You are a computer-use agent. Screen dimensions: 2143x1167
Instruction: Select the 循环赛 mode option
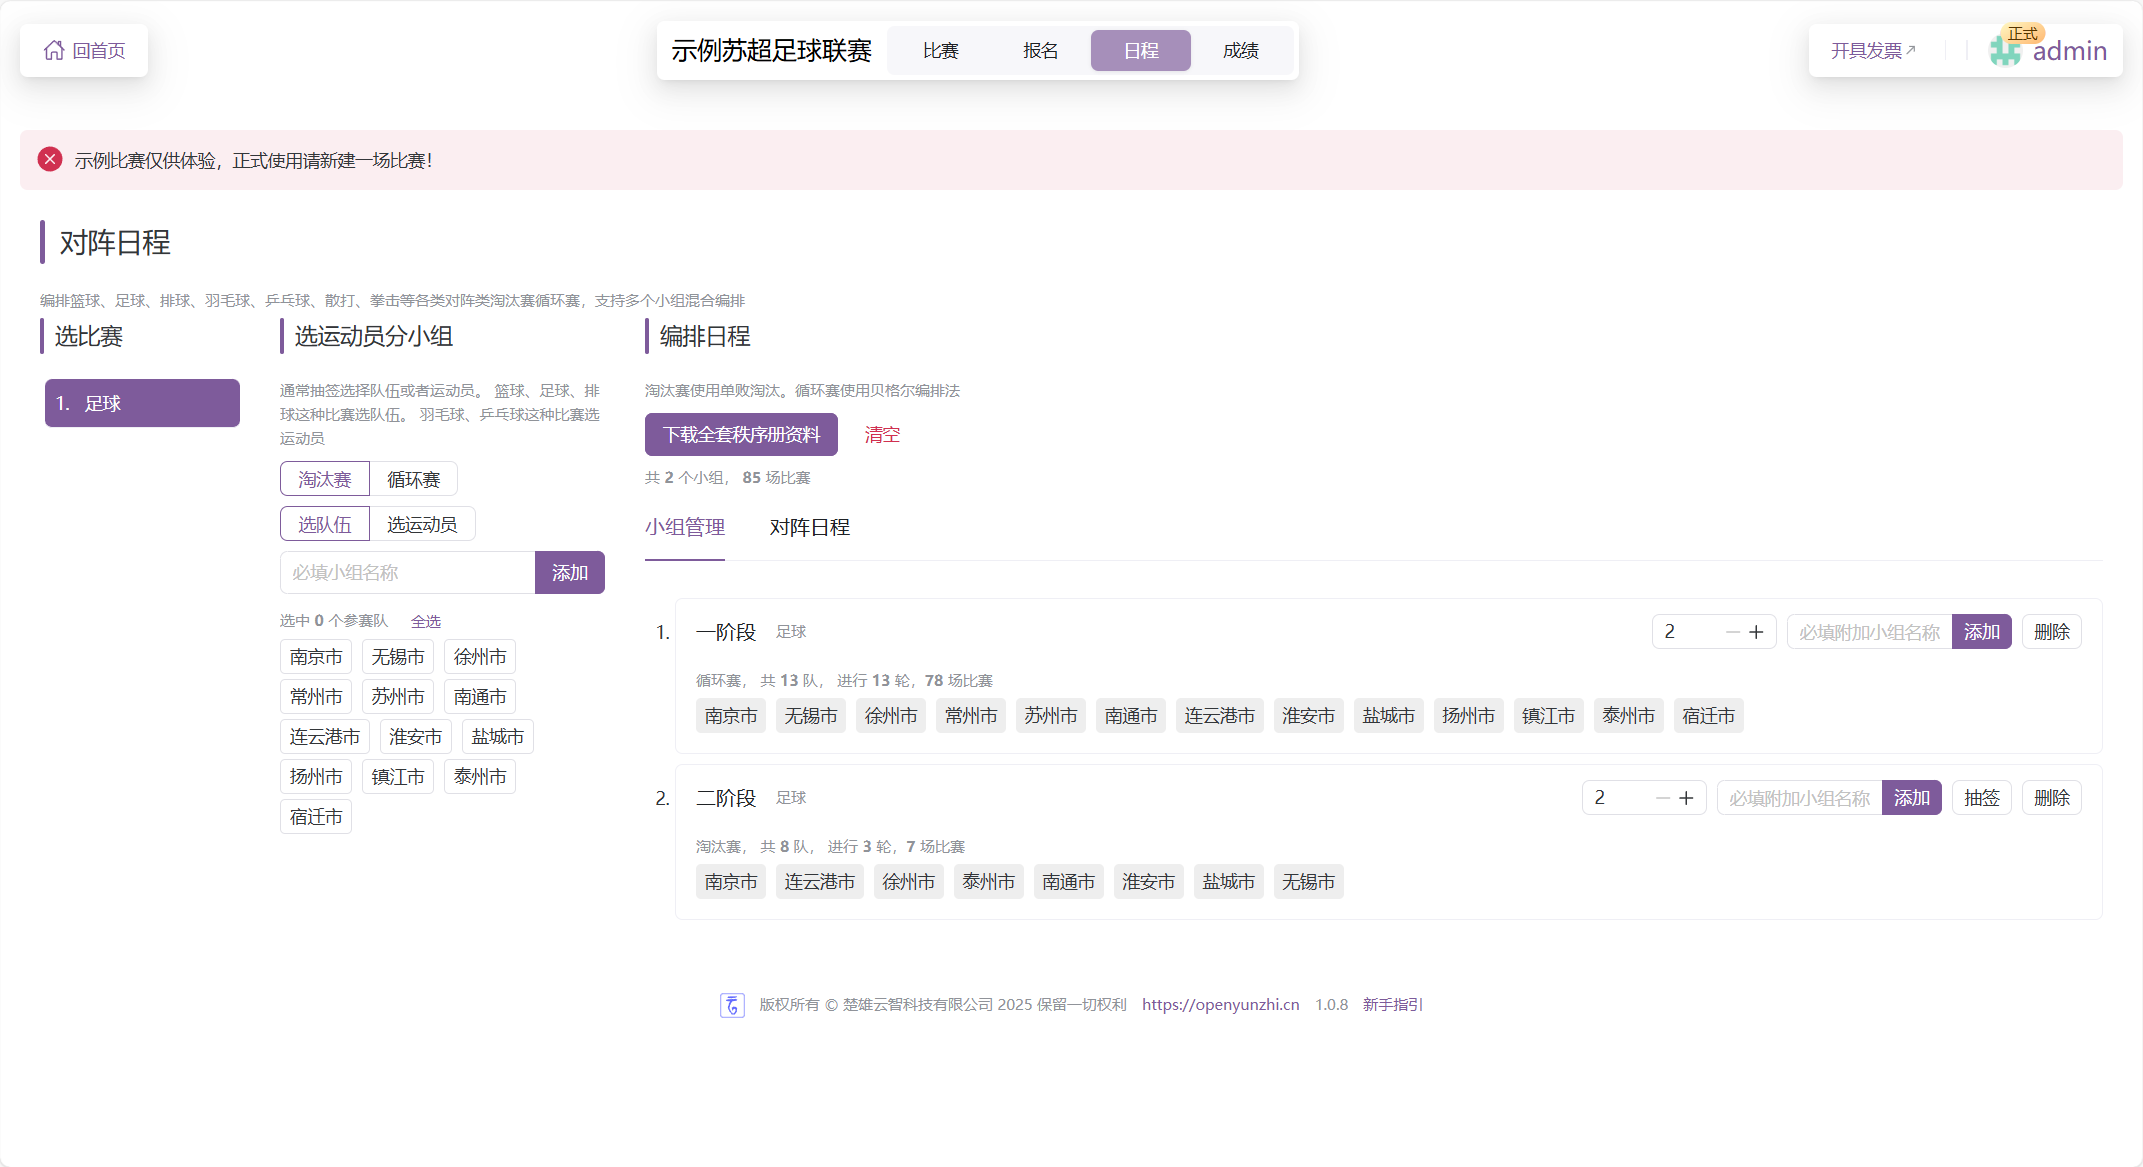pos(413,479)
